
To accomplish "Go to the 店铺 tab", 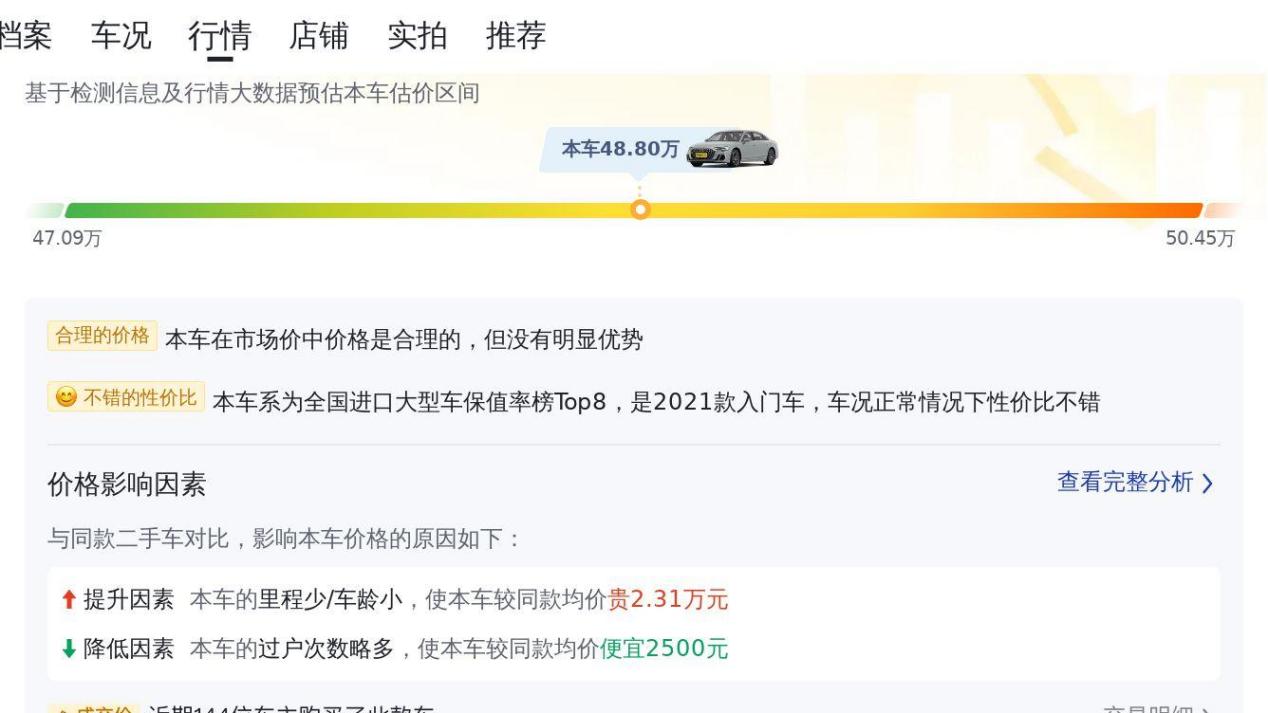I will point(318,36).
